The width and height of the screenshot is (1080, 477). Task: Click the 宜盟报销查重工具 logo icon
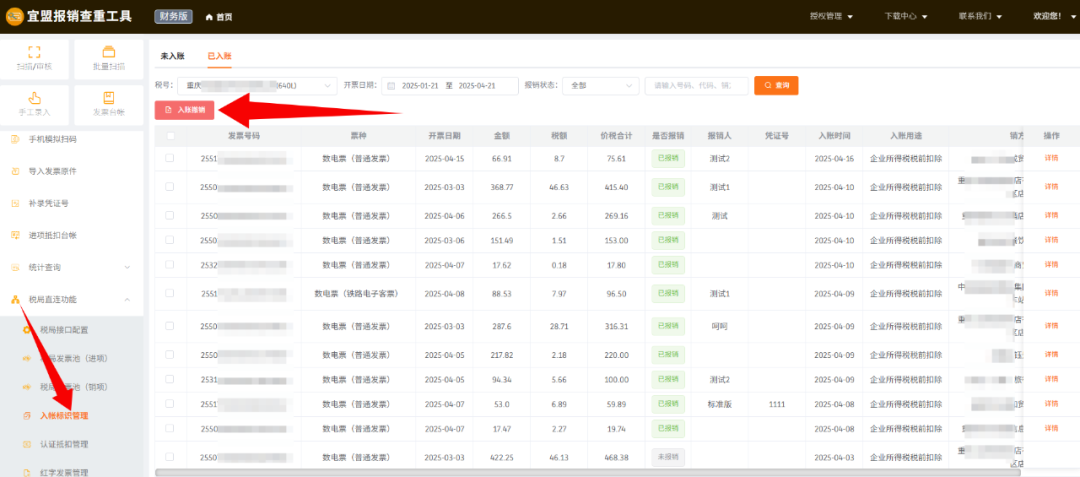[15, 17]
